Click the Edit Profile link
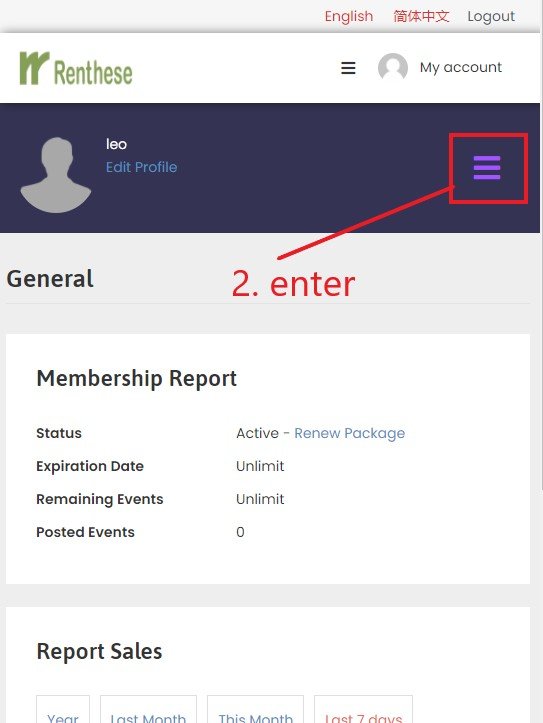Viewport: 543px width, 723px height. (x=142, y=167)
